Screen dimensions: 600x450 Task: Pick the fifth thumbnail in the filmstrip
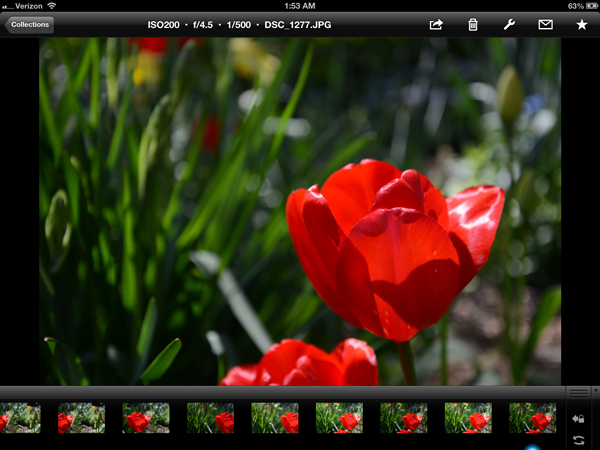point(275,418)
